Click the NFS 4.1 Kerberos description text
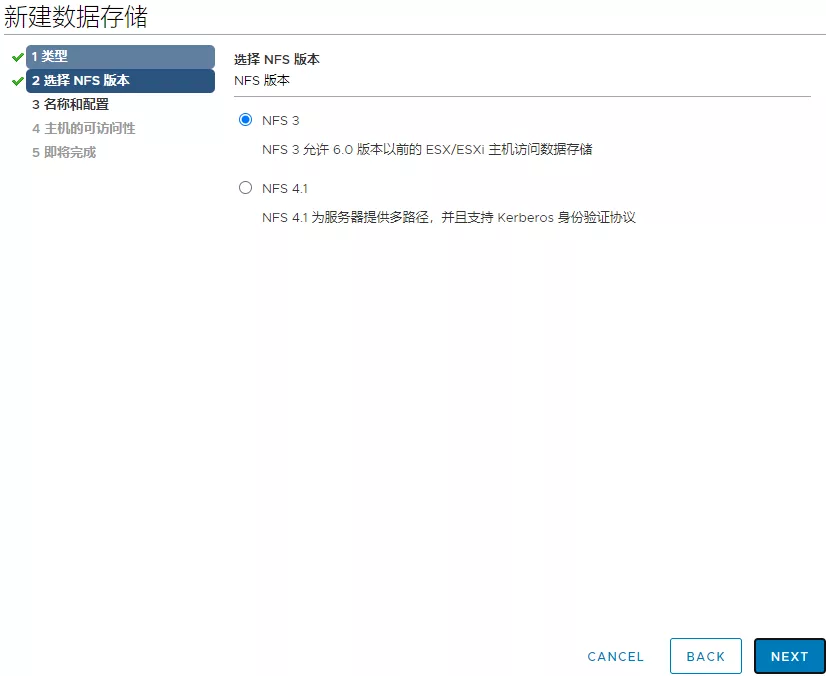Image resolution: width=826 pixels, height=676 pixels. 448,217
